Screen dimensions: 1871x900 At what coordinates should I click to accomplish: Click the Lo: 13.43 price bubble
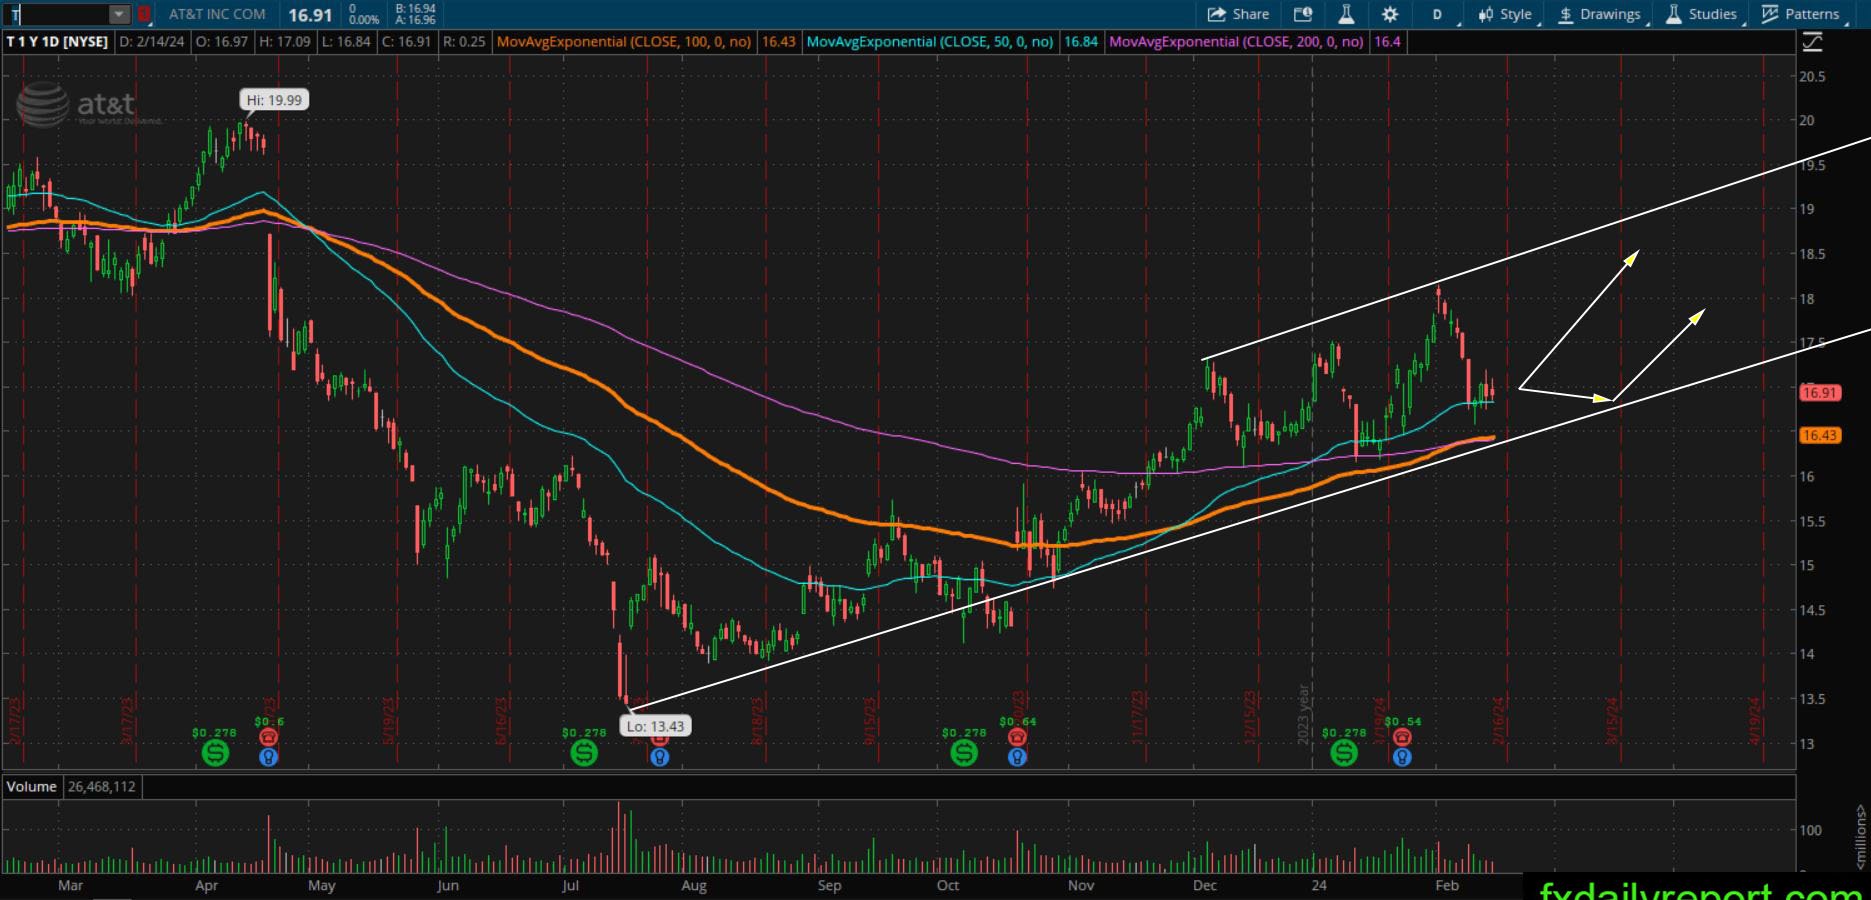(656, 726)
